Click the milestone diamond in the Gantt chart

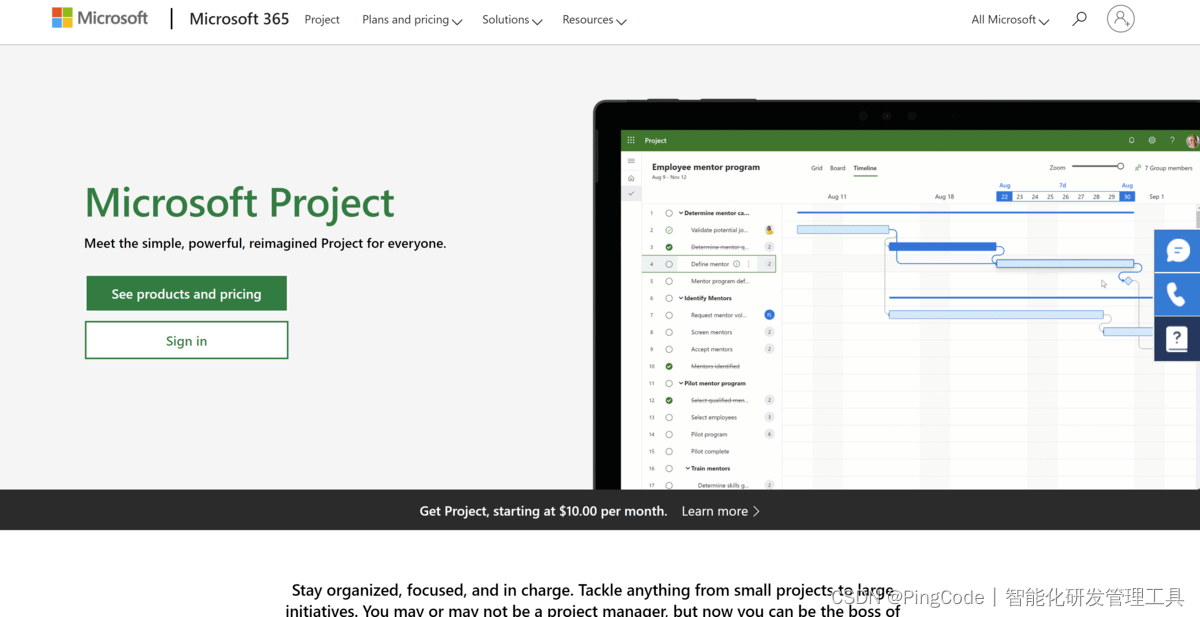[x=1128, y=281]
